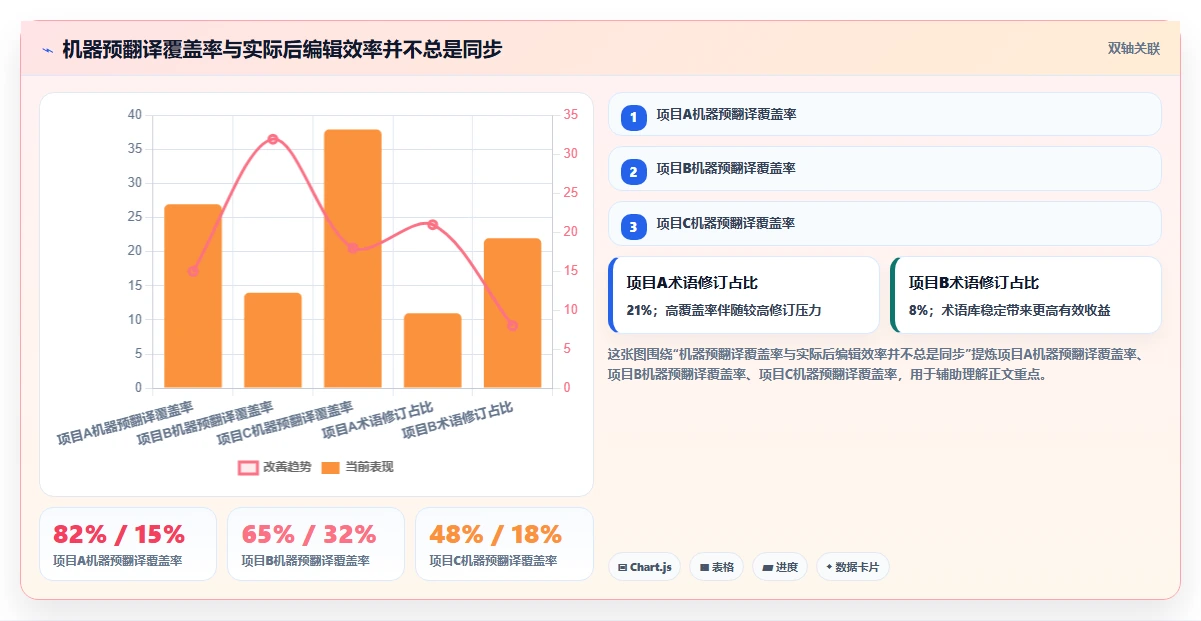Click the trend line point at value 32

(273, 139)
